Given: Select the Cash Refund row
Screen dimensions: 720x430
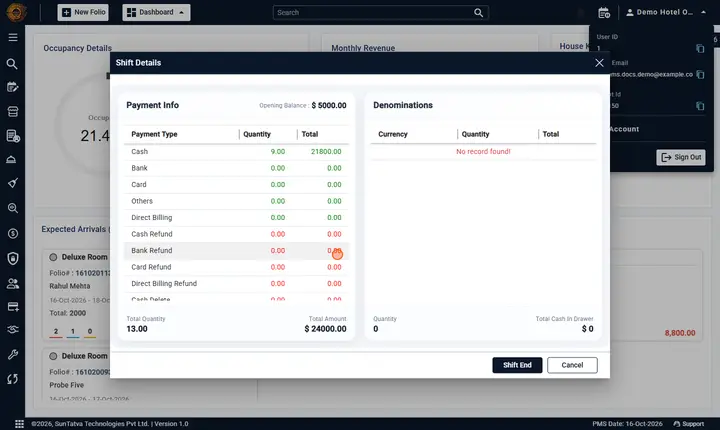Looking at the screenshot, I should 236,234.
